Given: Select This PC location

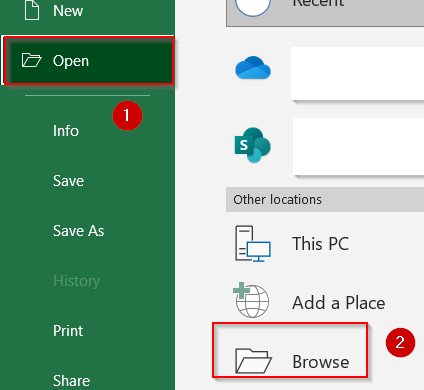Looking at the screenshot, I should coord(320,244).
